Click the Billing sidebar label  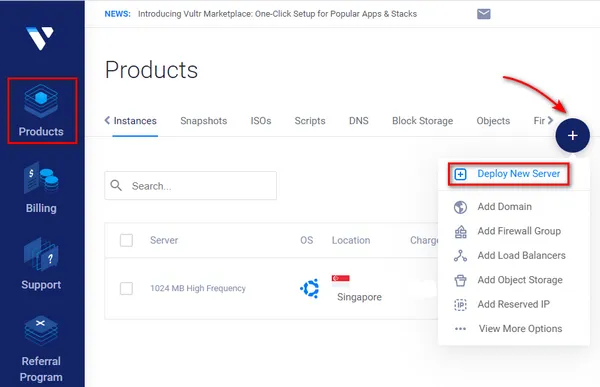pyautogui.click(x=41, y=209)
